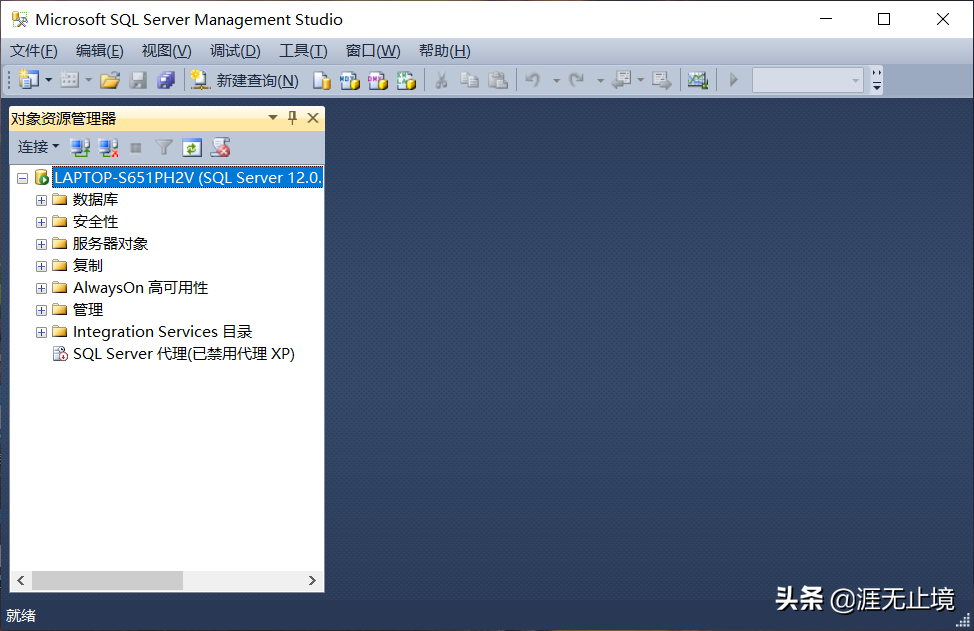Image resolution: width=974 pixels, height=631 pixels.
Task: Click the Delete script icon in Object Explorer
Action: click(x=221, y=148)
